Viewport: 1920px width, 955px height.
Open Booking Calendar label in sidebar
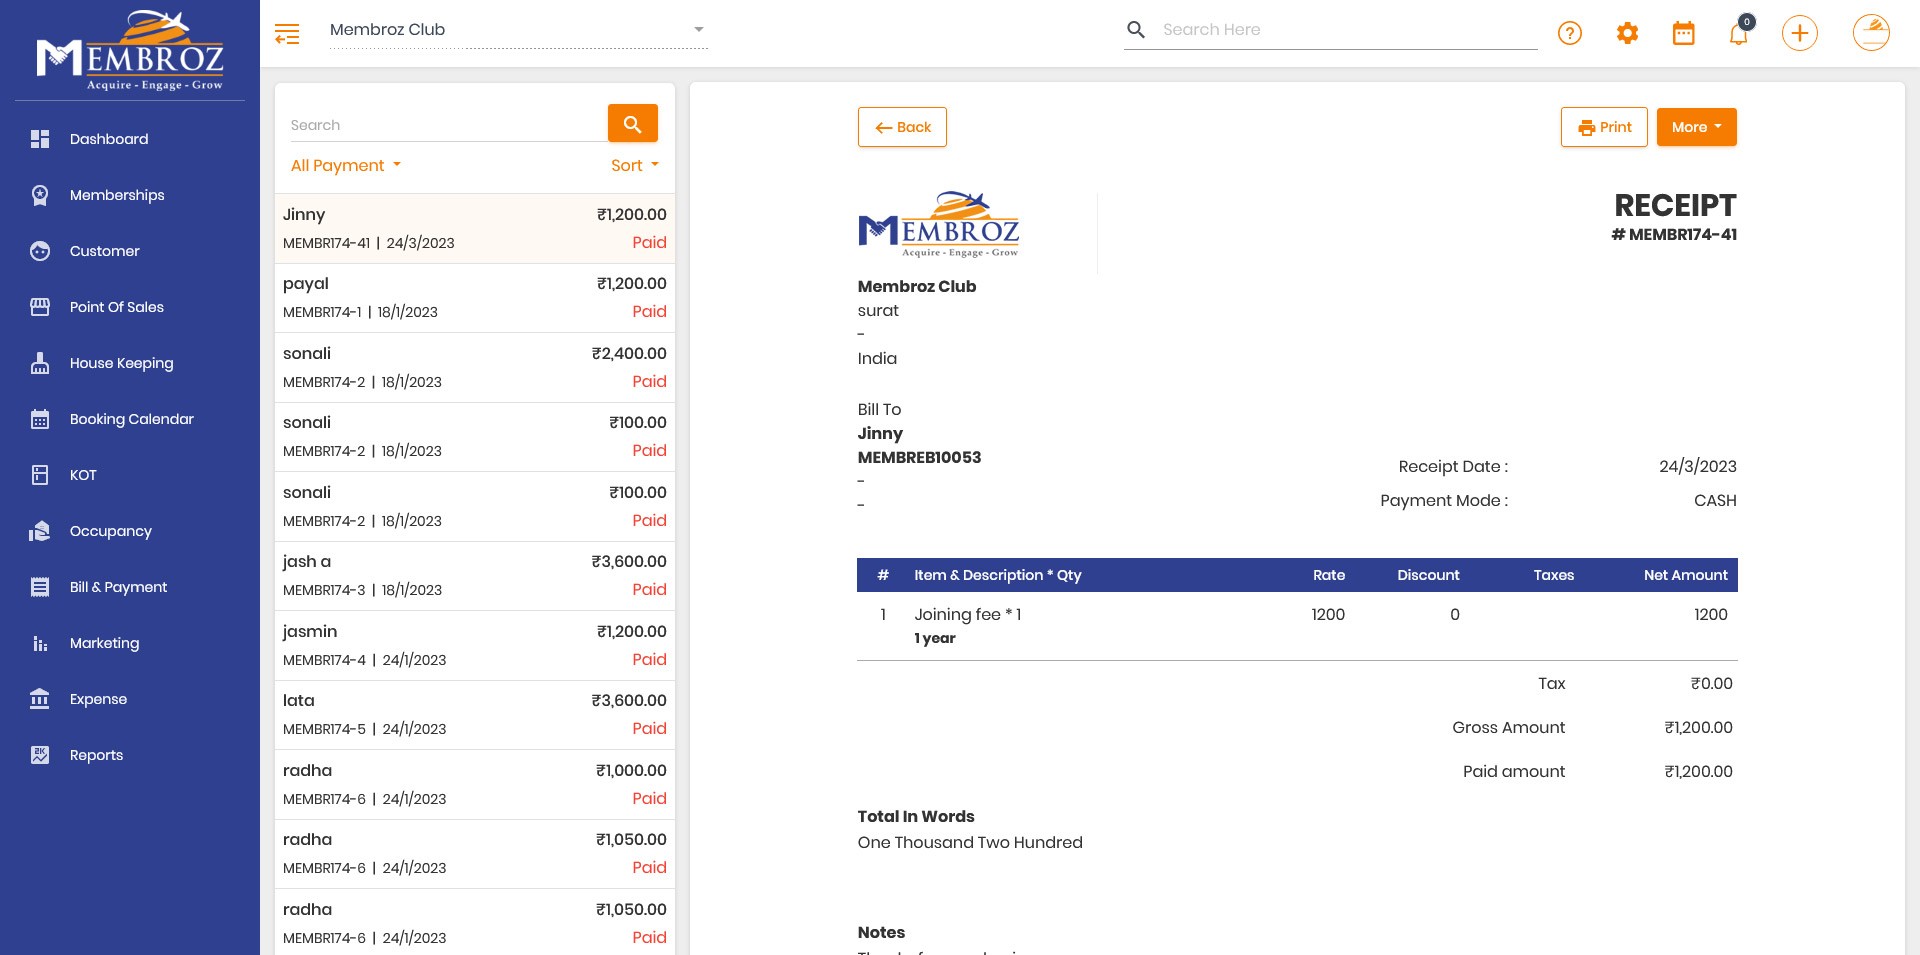click(132, 419)
